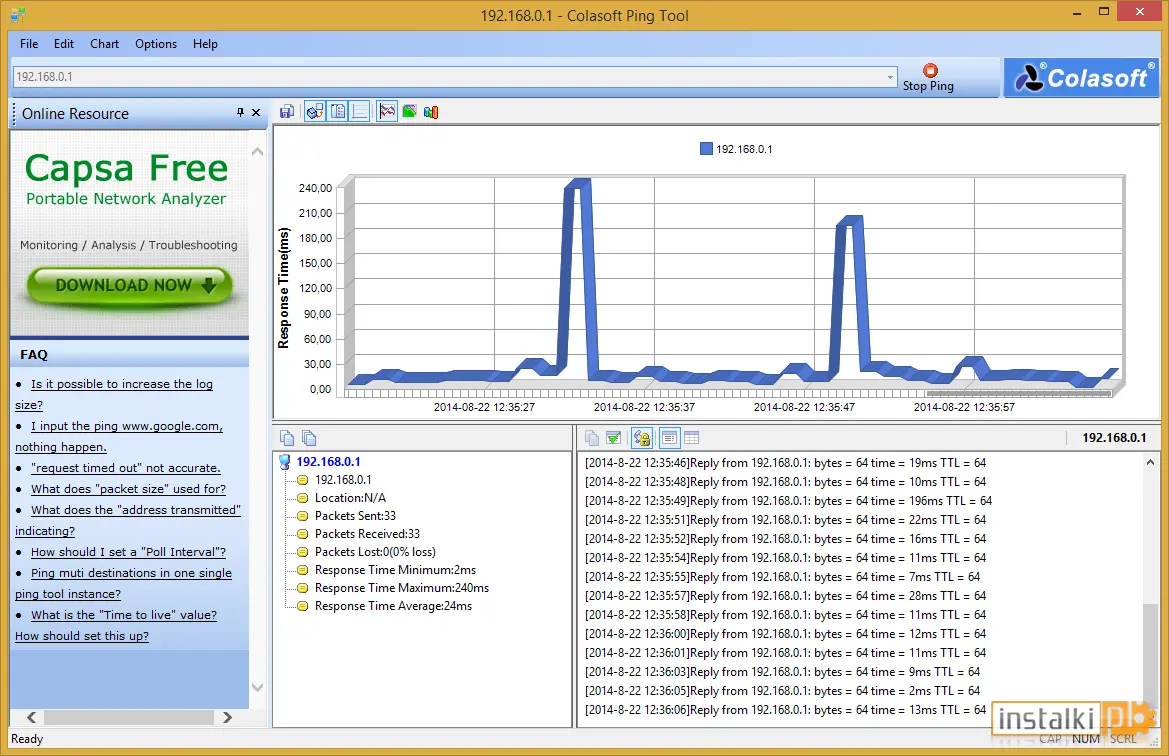The height and width of the screenshot is (756, 1169).
Task: Select Response Time Average:24ms entry
Action: 393,606
